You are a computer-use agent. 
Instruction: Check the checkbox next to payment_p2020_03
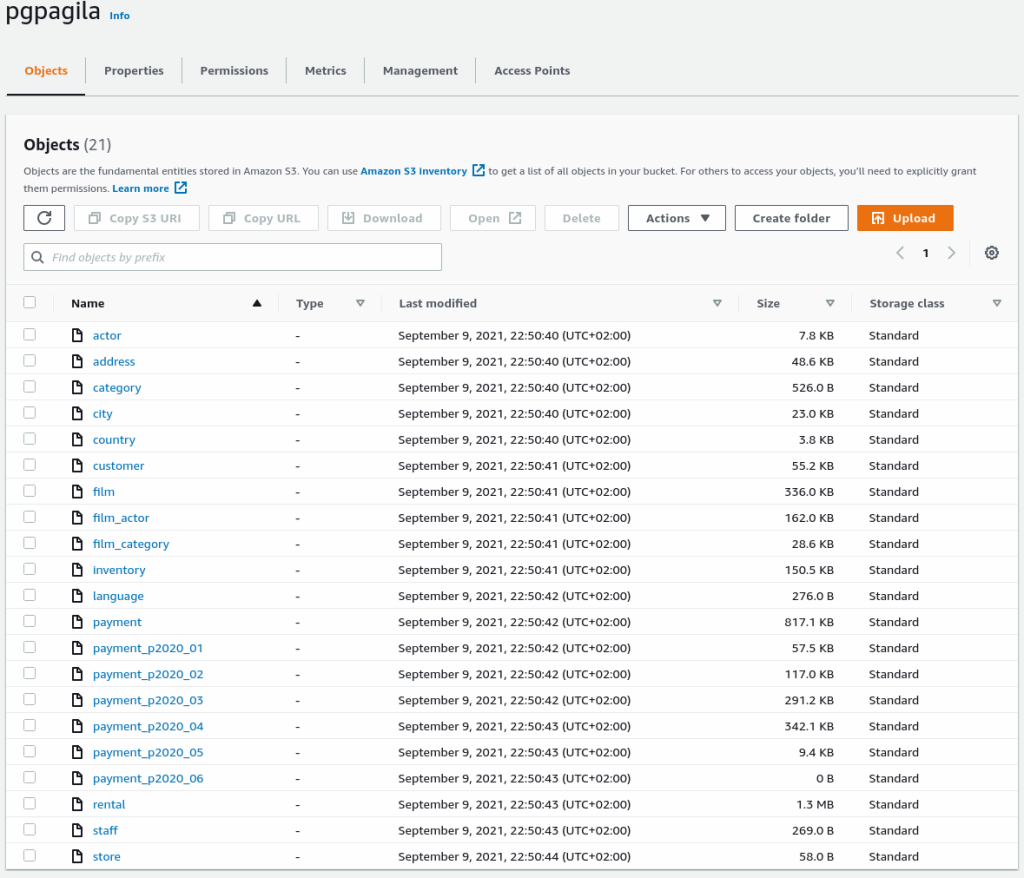(30, 700)
